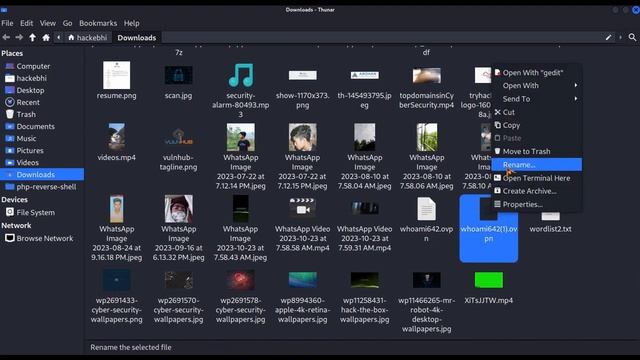Viewport: 640px width, 360px height.
Task: Open the Bookmarks menu
Action: [x=98, y=23]
